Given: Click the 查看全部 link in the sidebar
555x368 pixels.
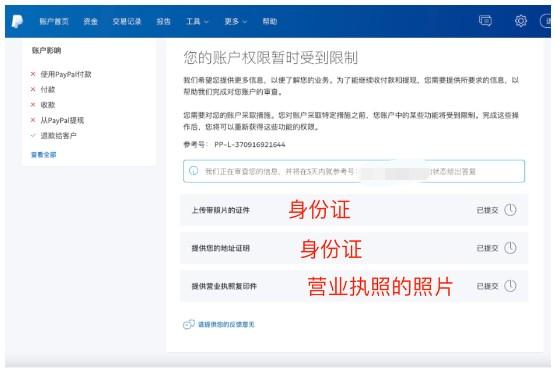Looking at the screenshot, I should coord(44,155).
